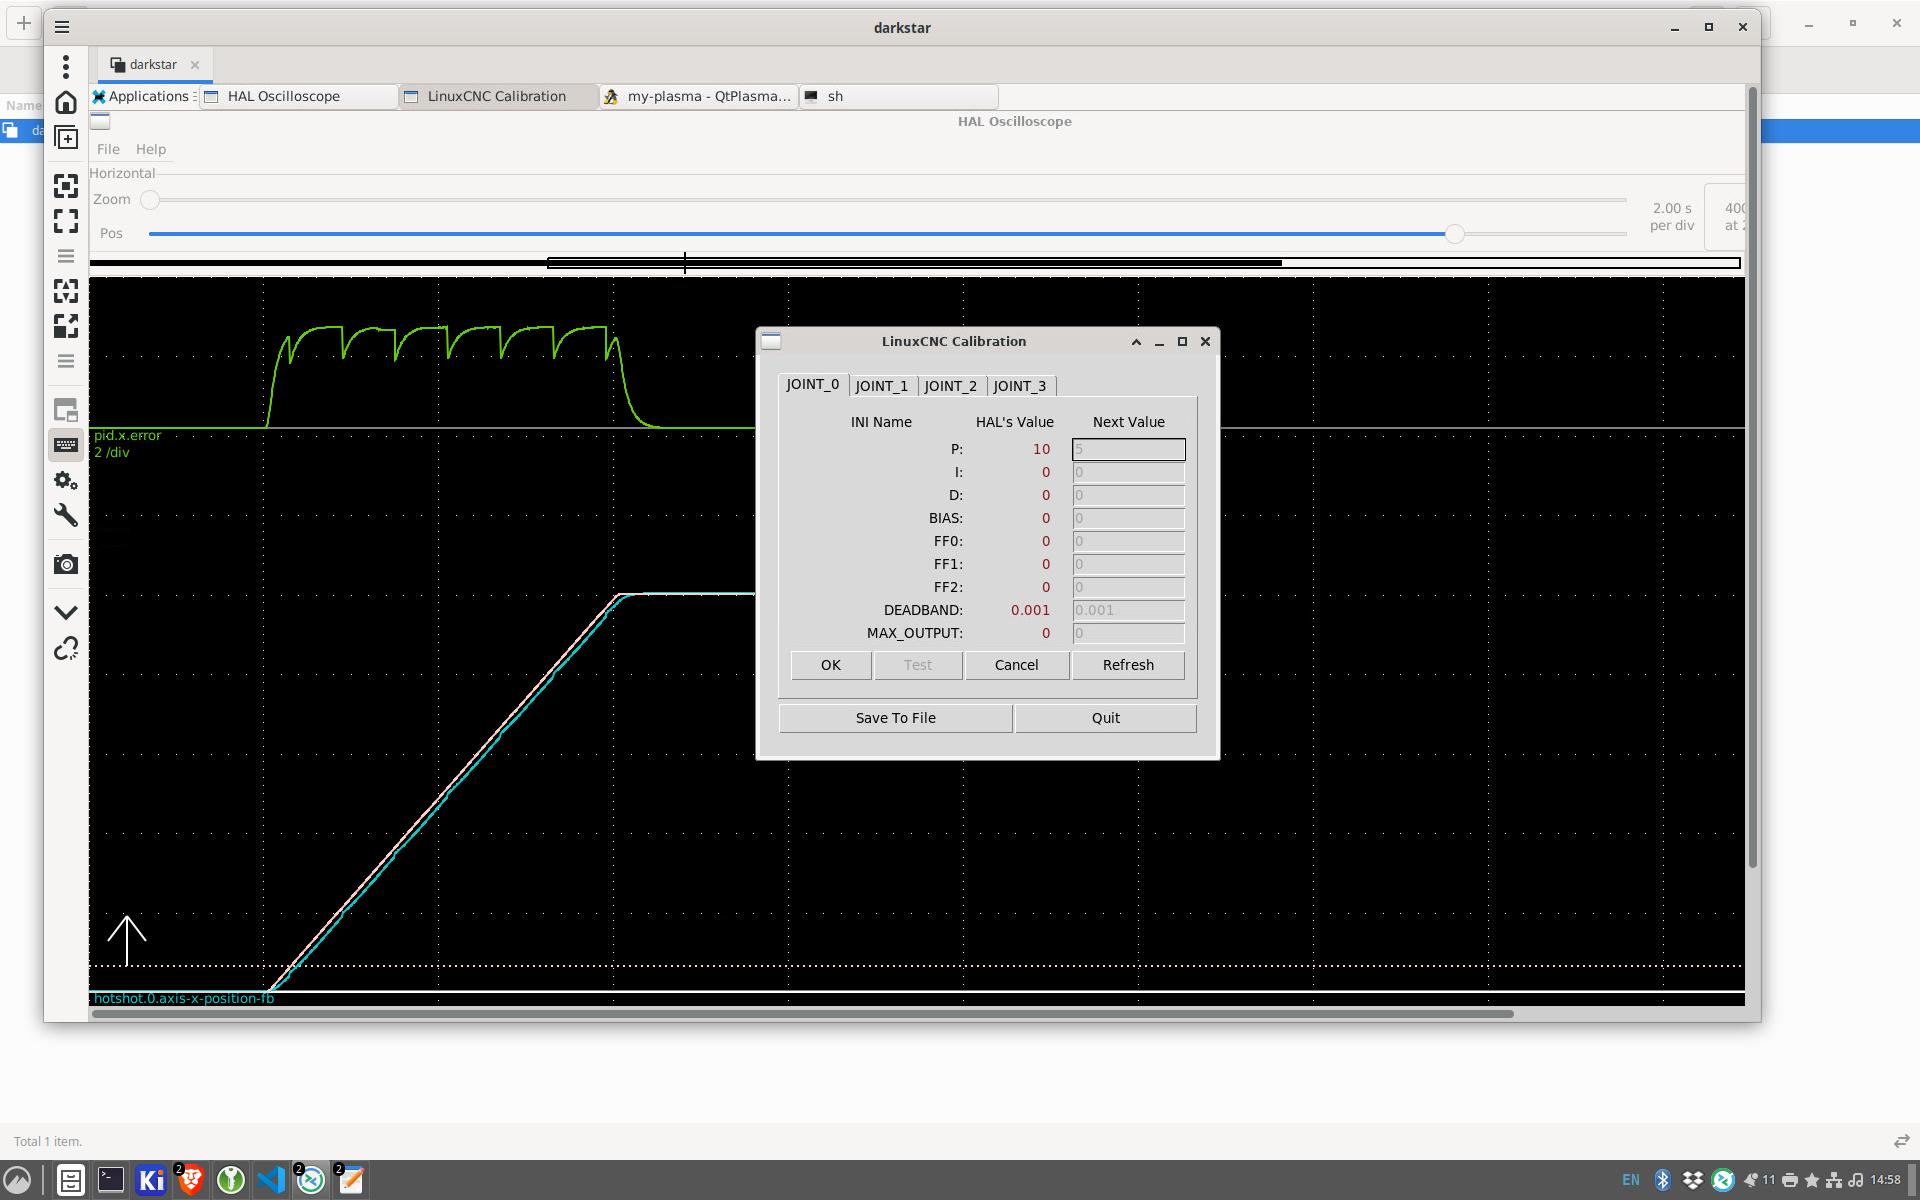Screen dimensions: 1920x1200
Task: Click the FF0 next value input field
Action: [x=1129, y=542]
